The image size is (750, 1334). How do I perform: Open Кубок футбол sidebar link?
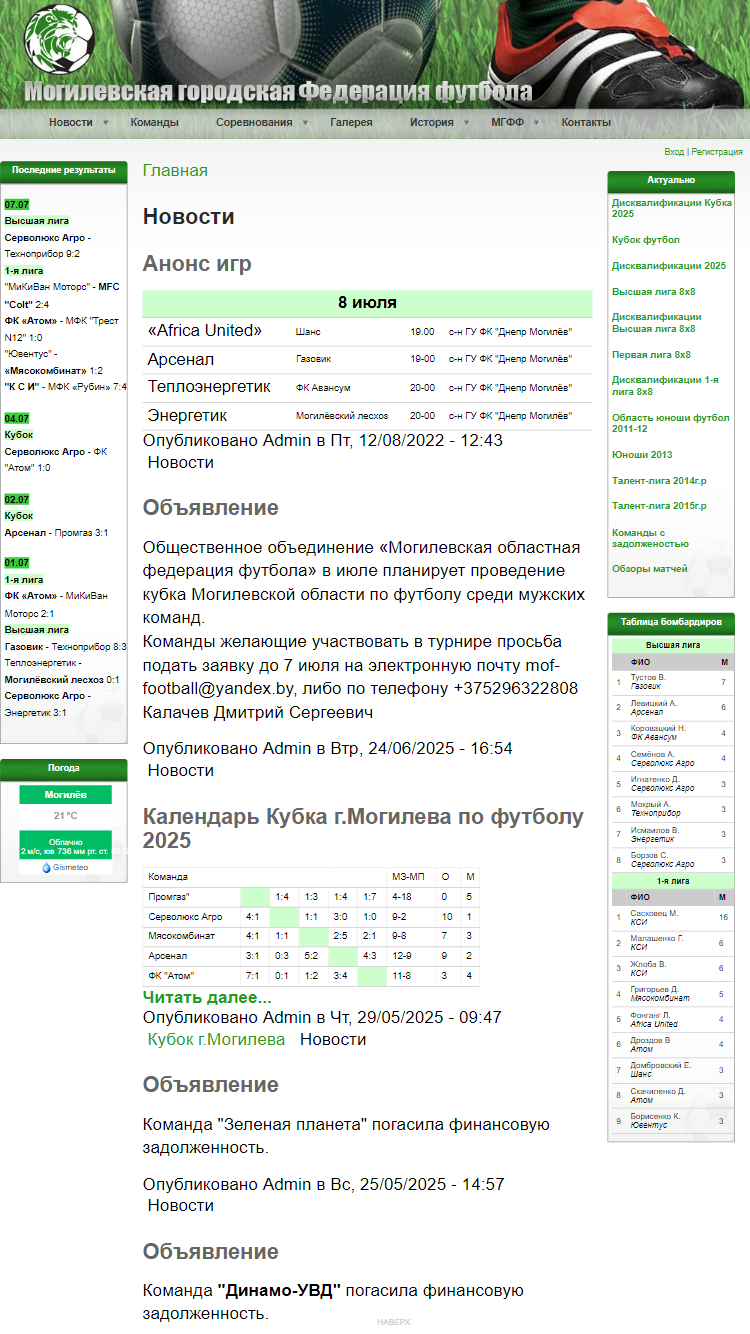click(x=646, y=240)
